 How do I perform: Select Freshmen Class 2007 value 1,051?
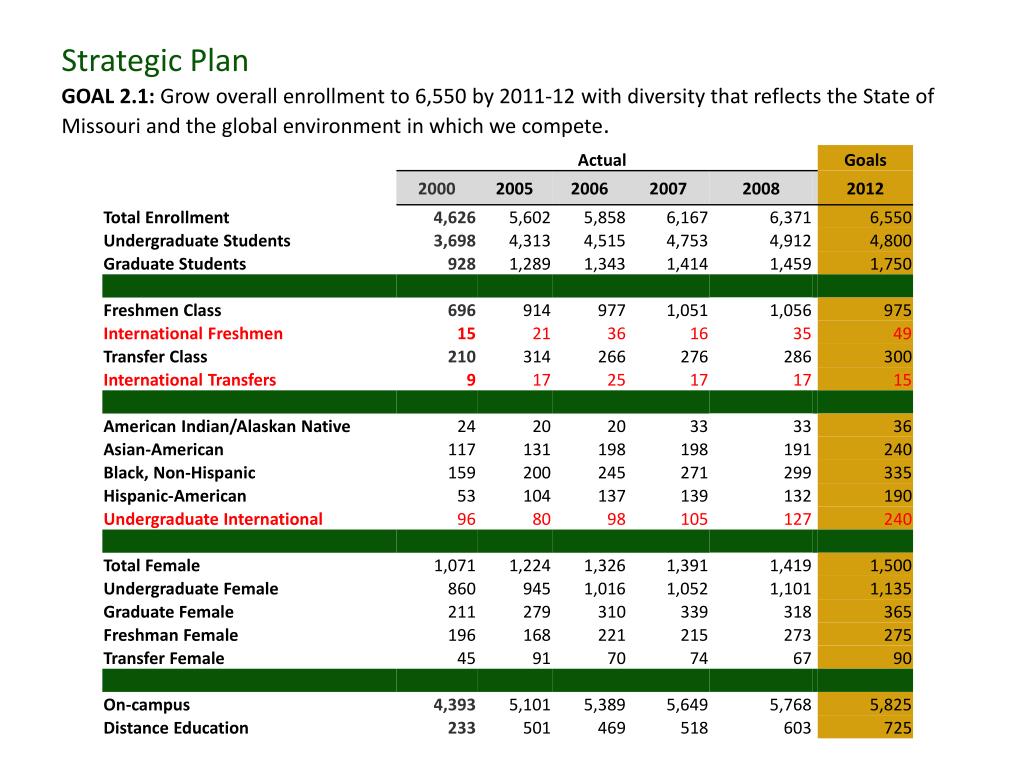coord(687,311)
